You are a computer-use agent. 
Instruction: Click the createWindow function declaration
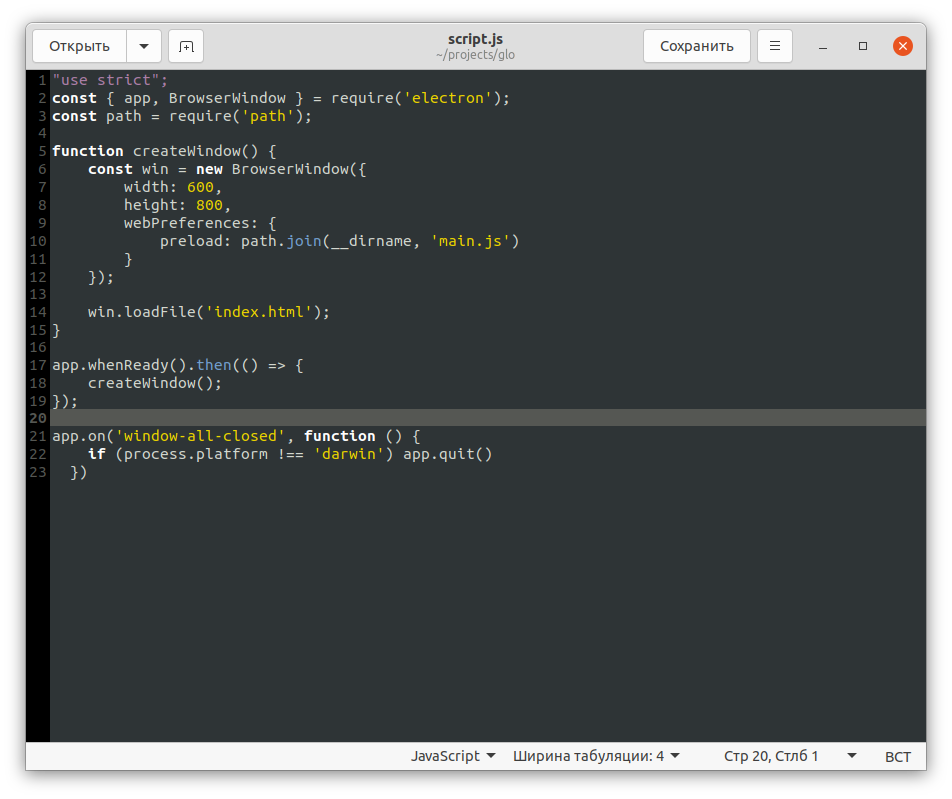tap(164, 151)
